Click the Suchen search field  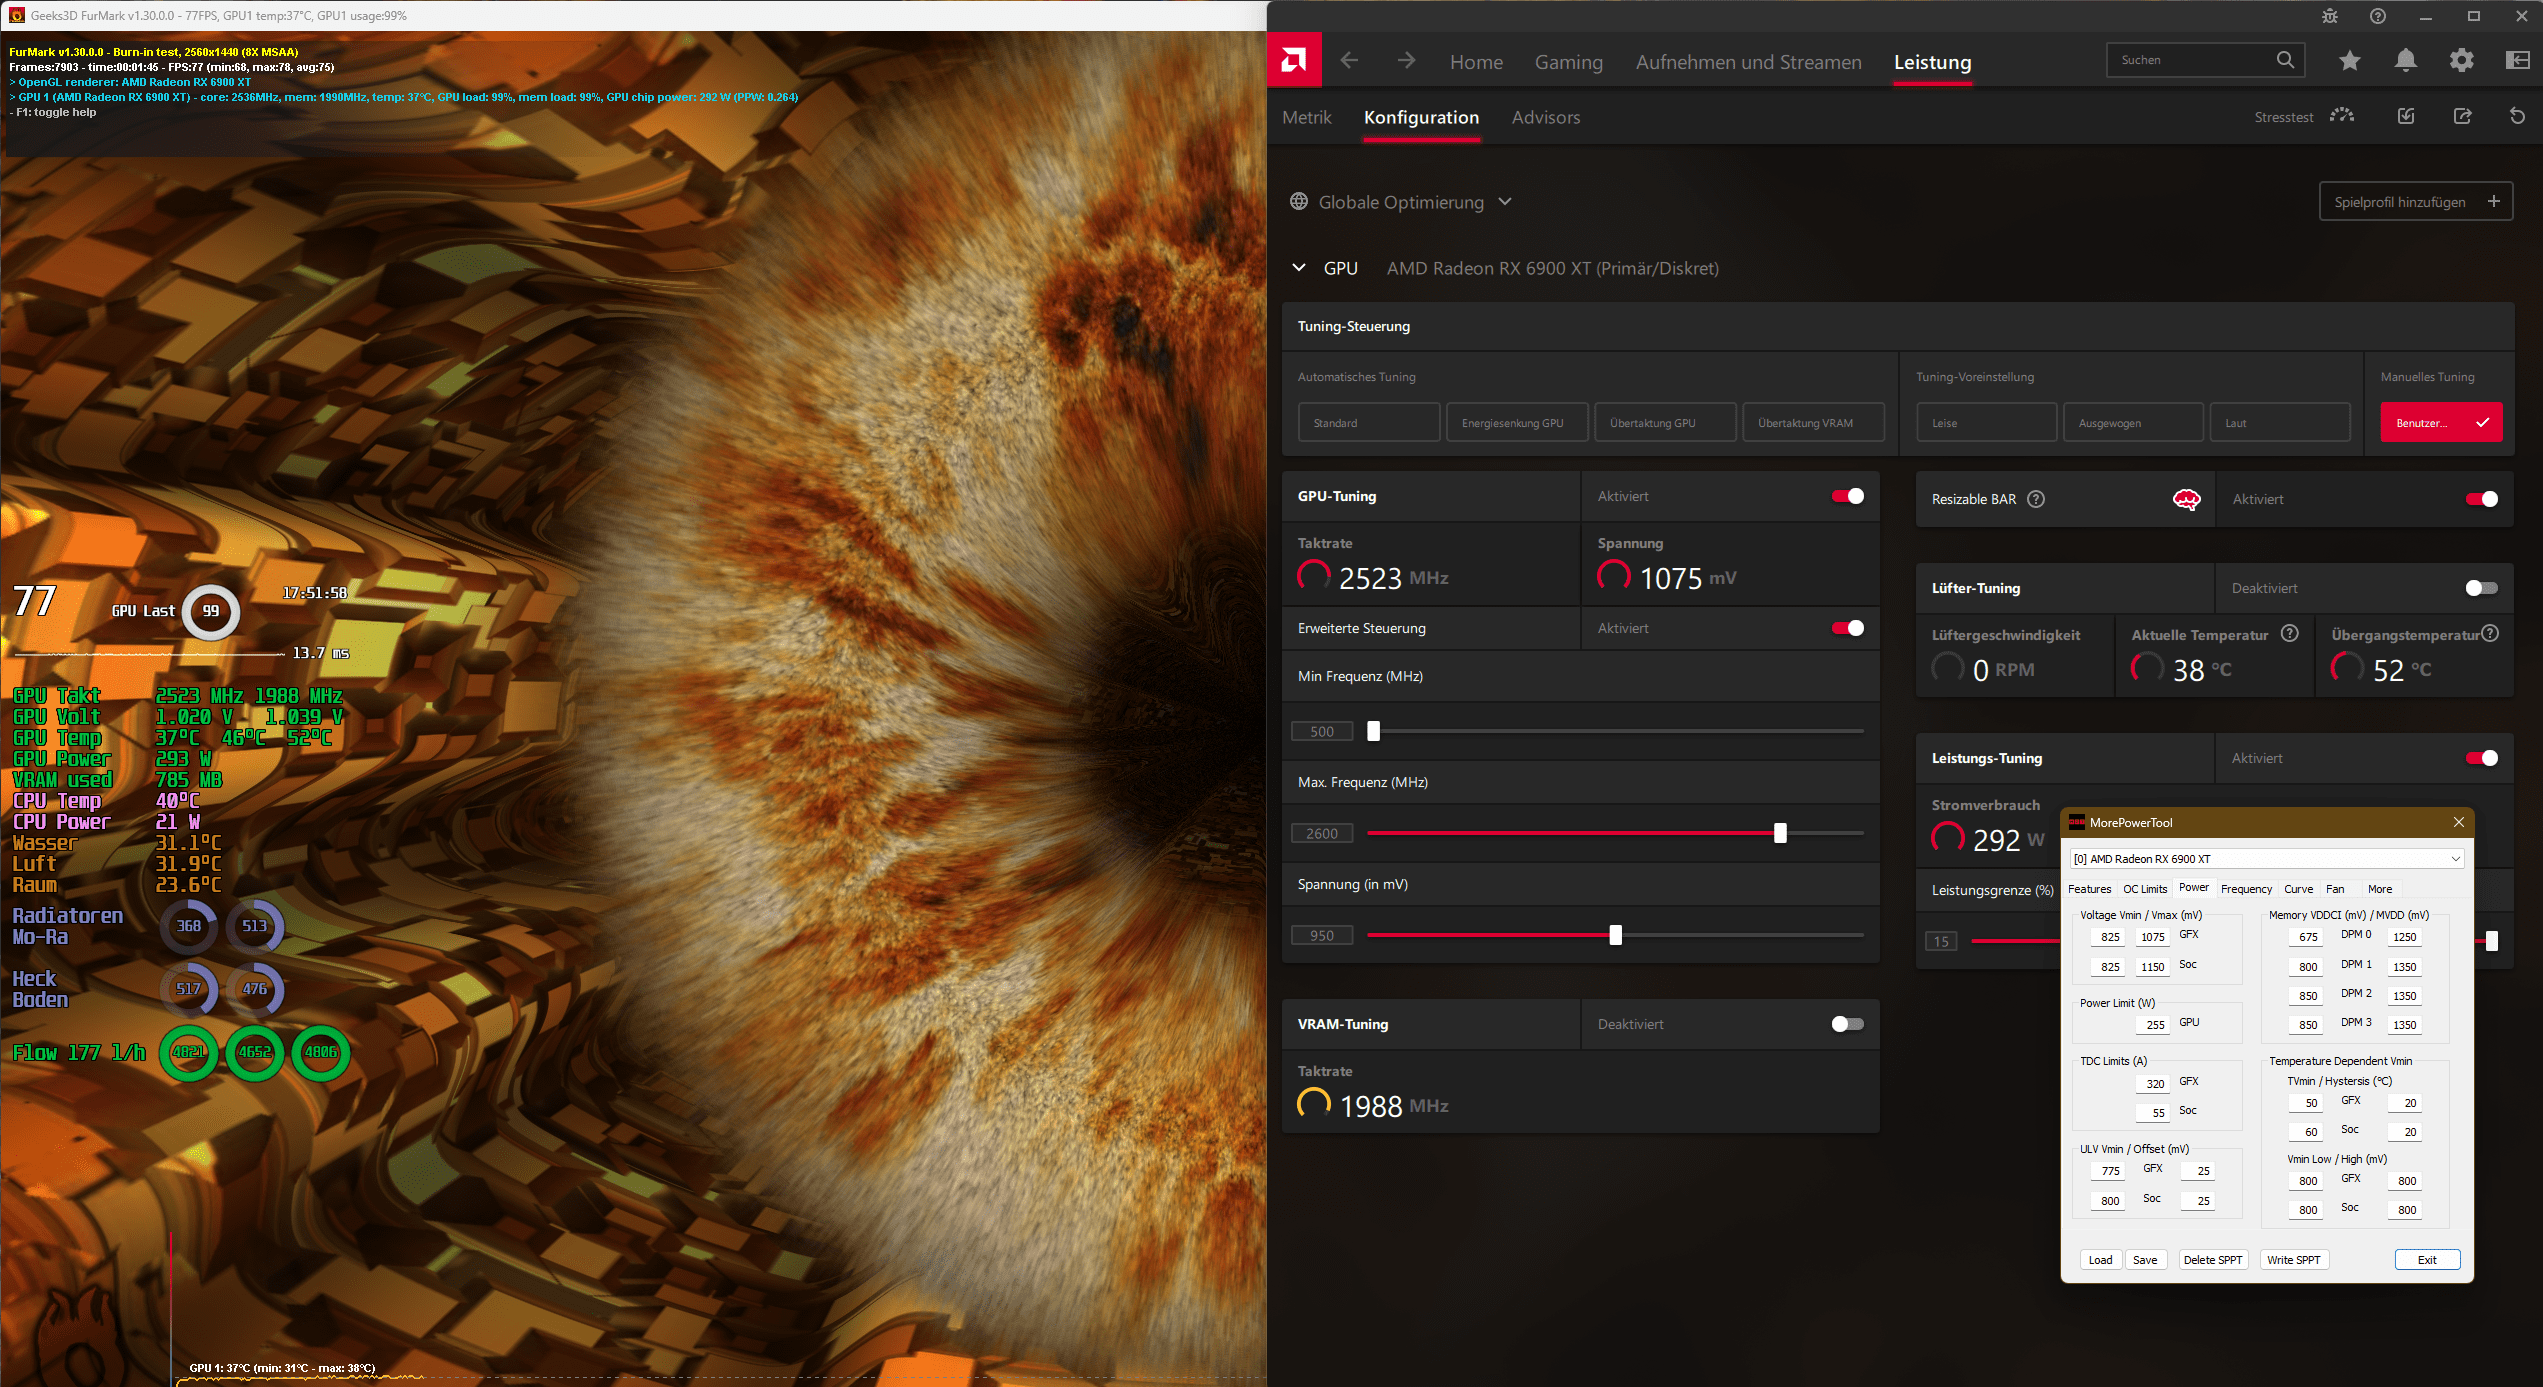click(2205, 60)
